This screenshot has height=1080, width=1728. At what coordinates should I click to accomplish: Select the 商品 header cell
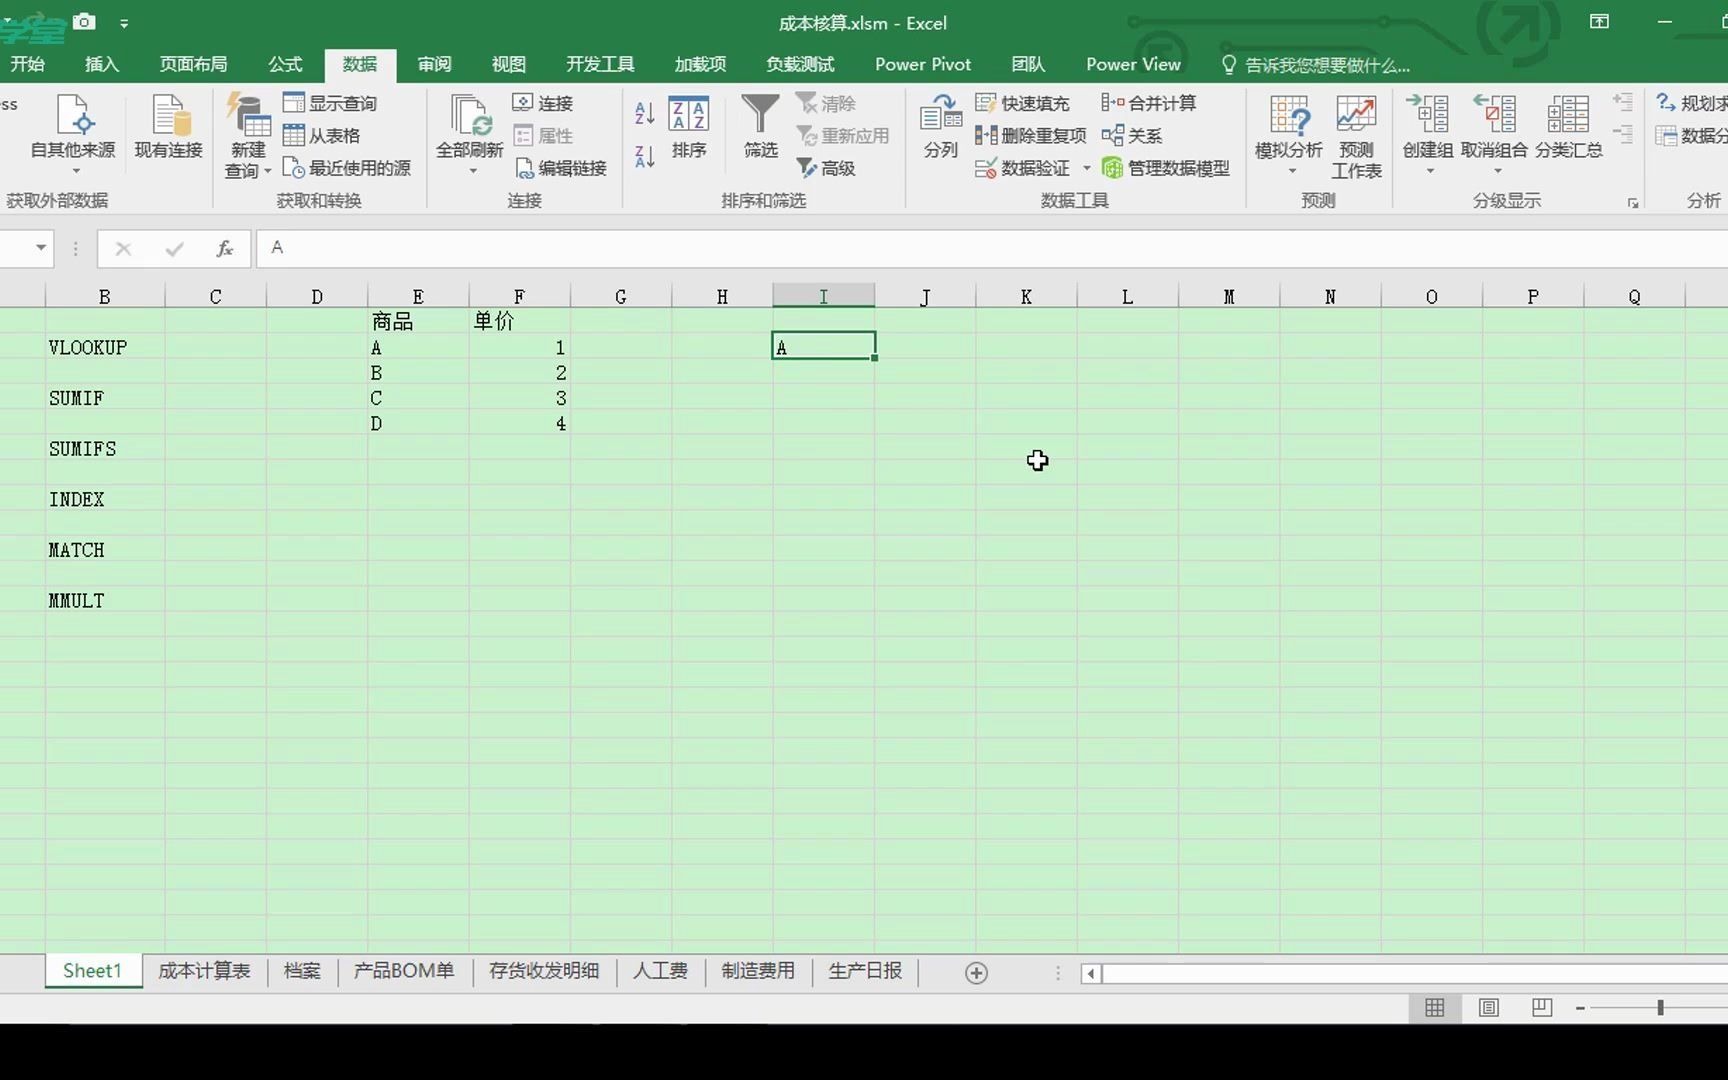tap(418, 321)
